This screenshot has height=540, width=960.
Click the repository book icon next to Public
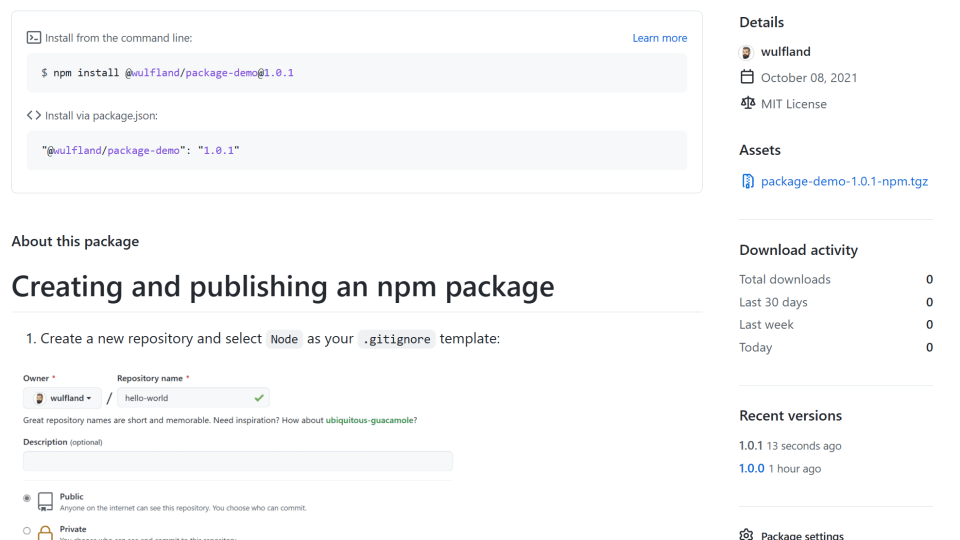[45, 501]
